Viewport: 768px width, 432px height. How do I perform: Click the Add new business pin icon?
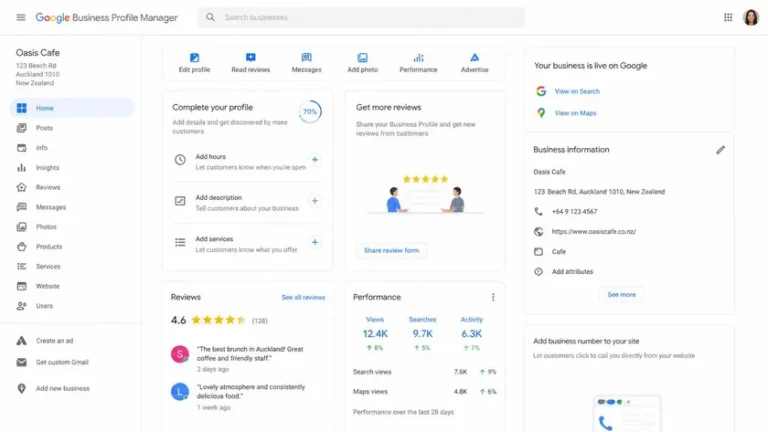(22, 388)
